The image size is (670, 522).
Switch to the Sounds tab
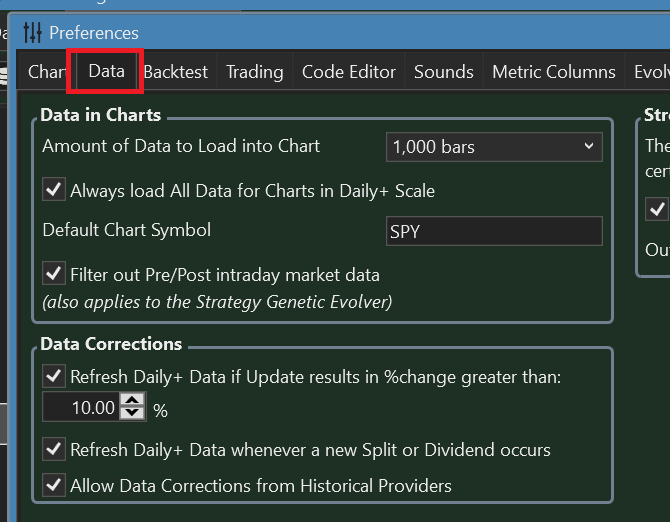pyautogui.click(x=444, y=72)
